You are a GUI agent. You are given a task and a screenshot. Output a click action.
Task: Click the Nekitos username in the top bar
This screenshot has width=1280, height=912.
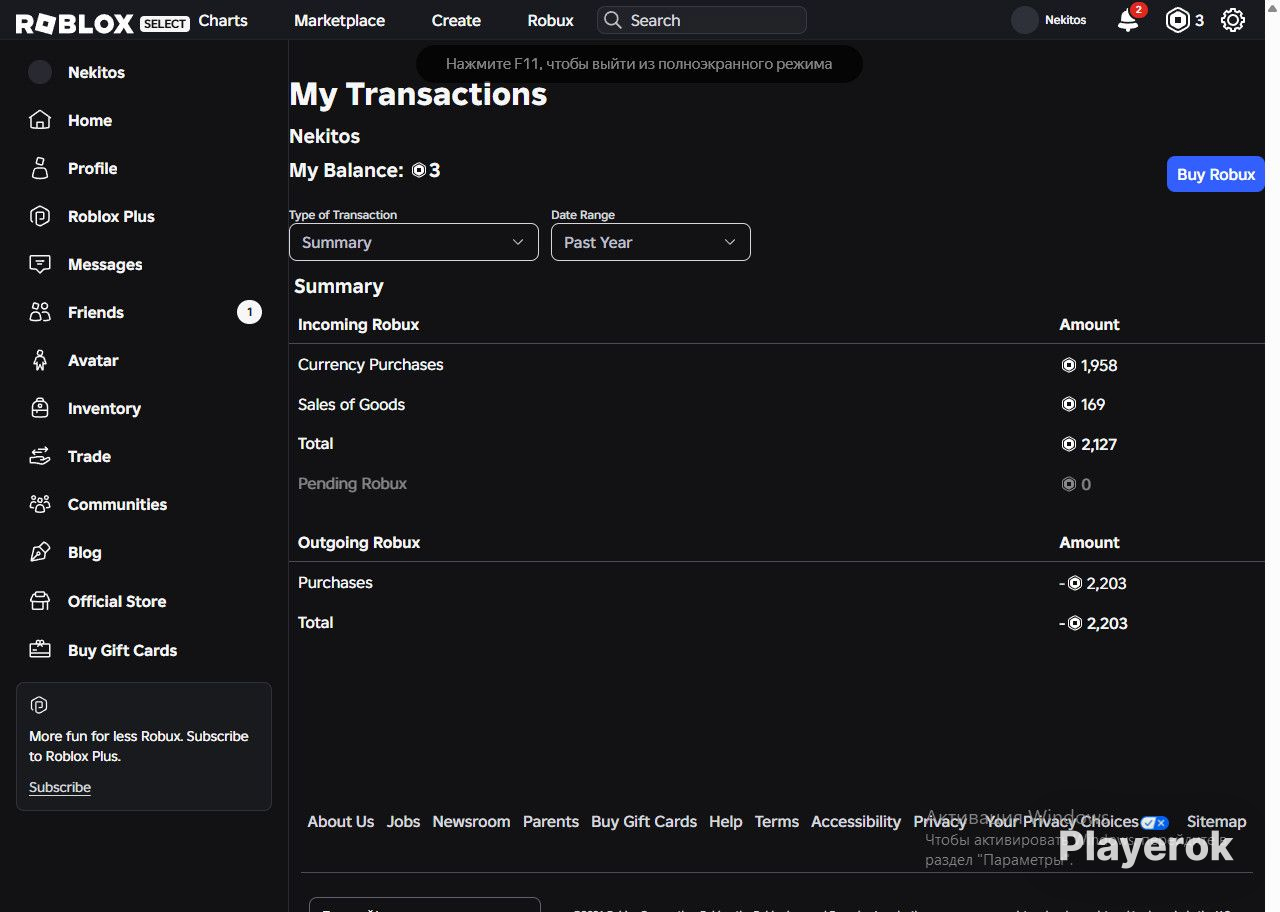point(1066,20)
